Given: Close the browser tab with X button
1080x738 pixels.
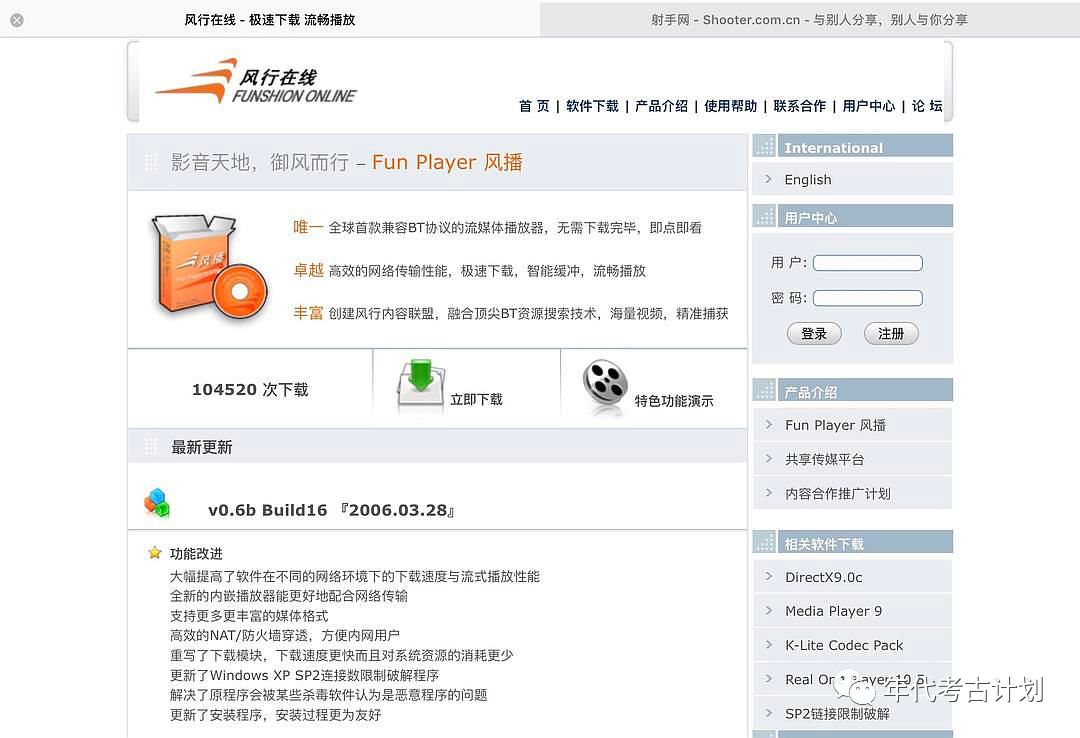Looking at the screenshot, I should (17, 20).
